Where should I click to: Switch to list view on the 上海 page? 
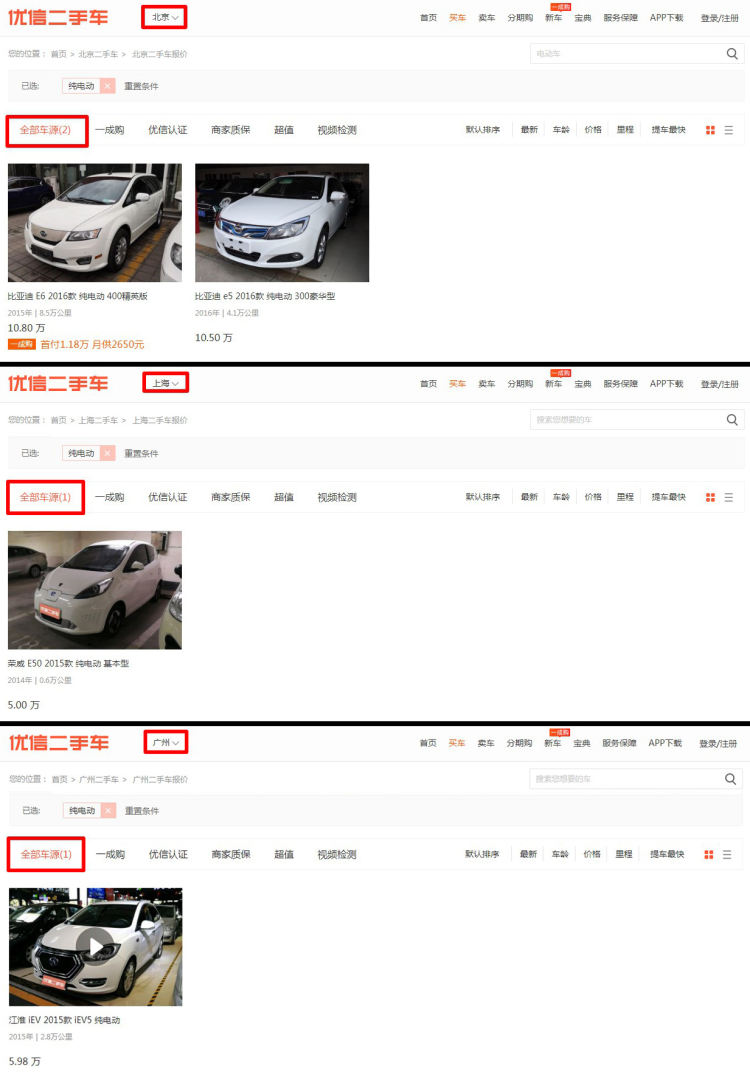729,497
